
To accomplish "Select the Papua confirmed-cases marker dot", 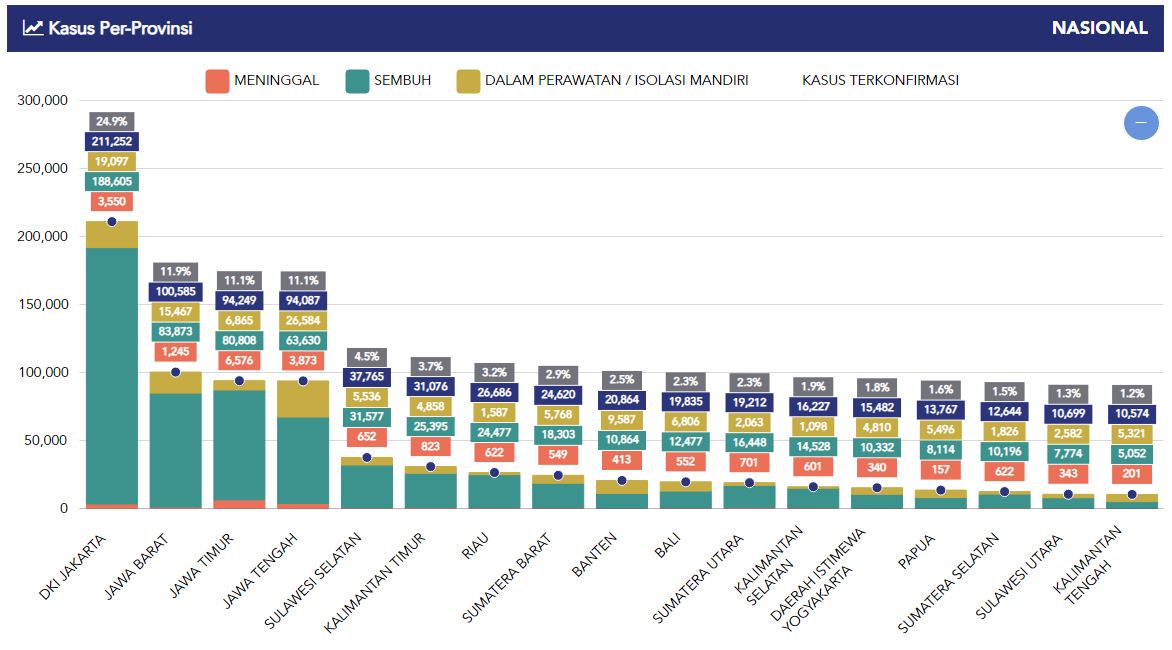I will click(x=941, y=490).
